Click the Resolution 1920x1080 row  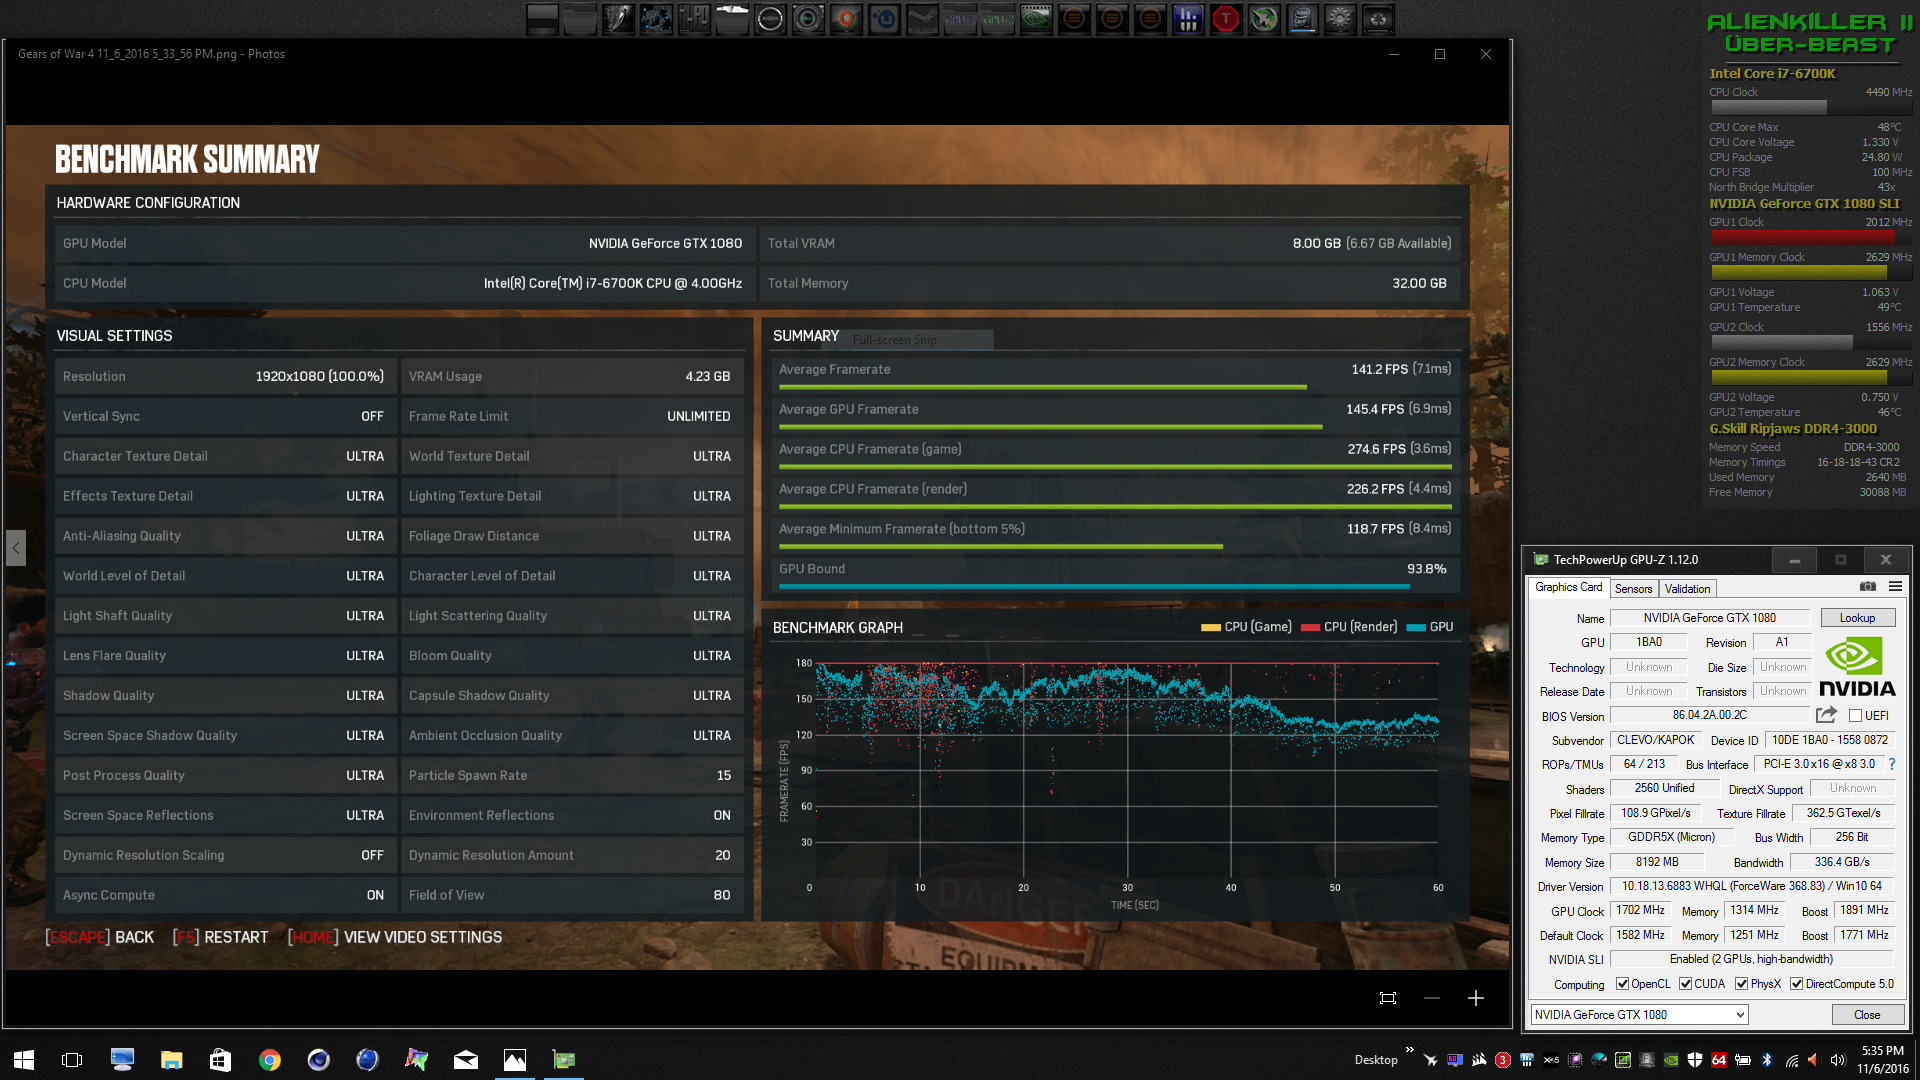(x=226, y=376)
